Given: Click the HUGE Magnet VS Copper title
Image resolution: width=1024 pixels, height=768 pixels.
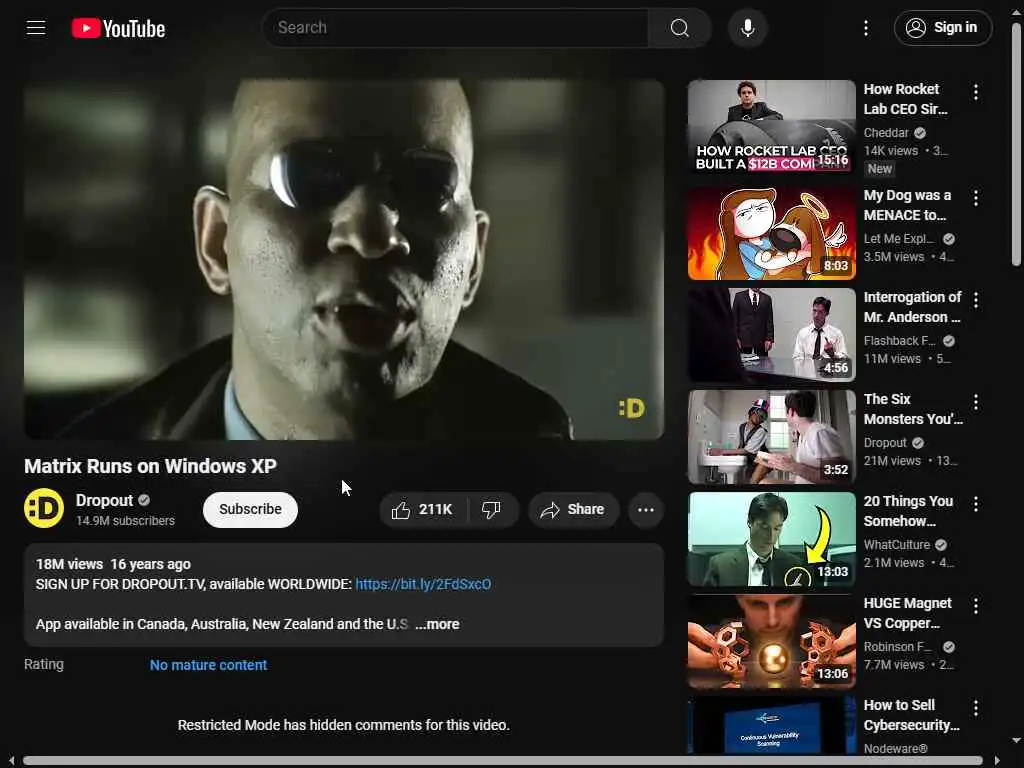Looking at the screenshot, I should [908, 613].
